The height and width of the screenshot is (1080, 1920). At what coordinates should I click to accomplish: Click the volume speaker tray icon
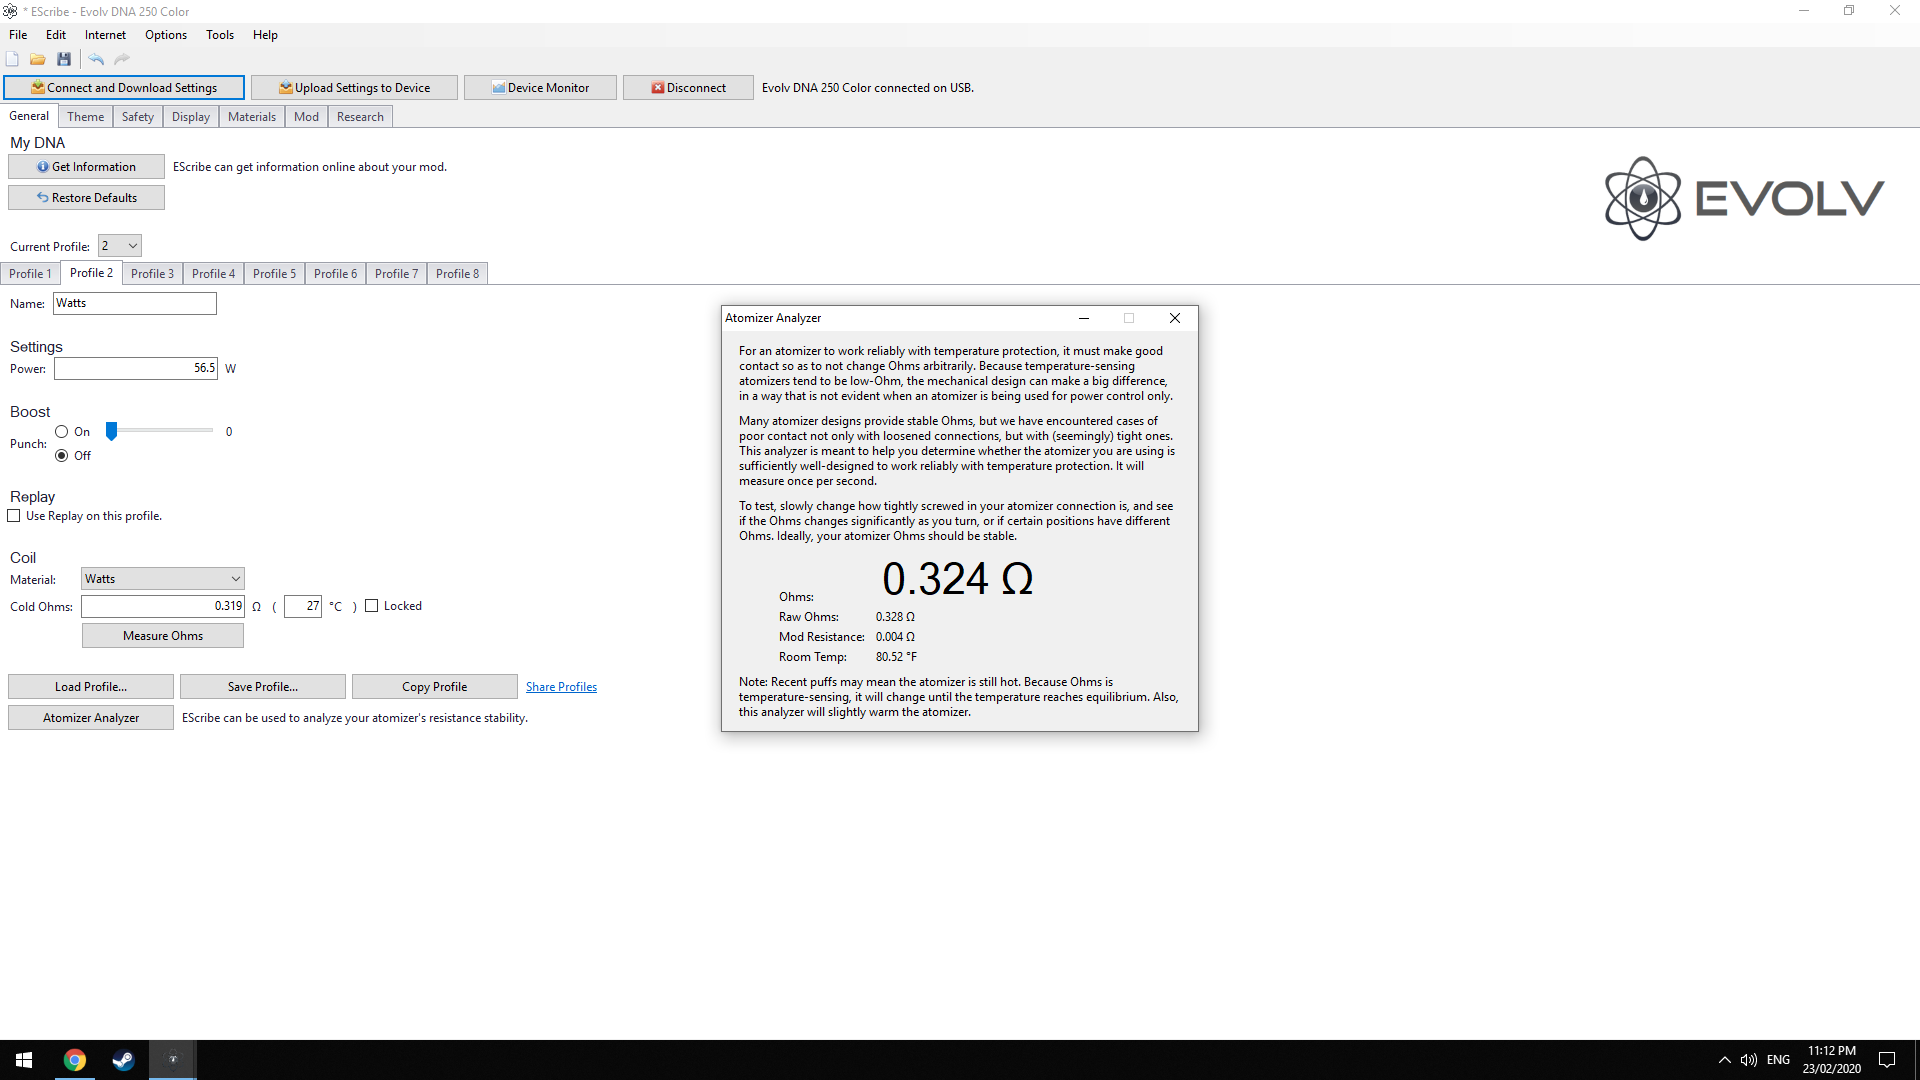1748,1060
